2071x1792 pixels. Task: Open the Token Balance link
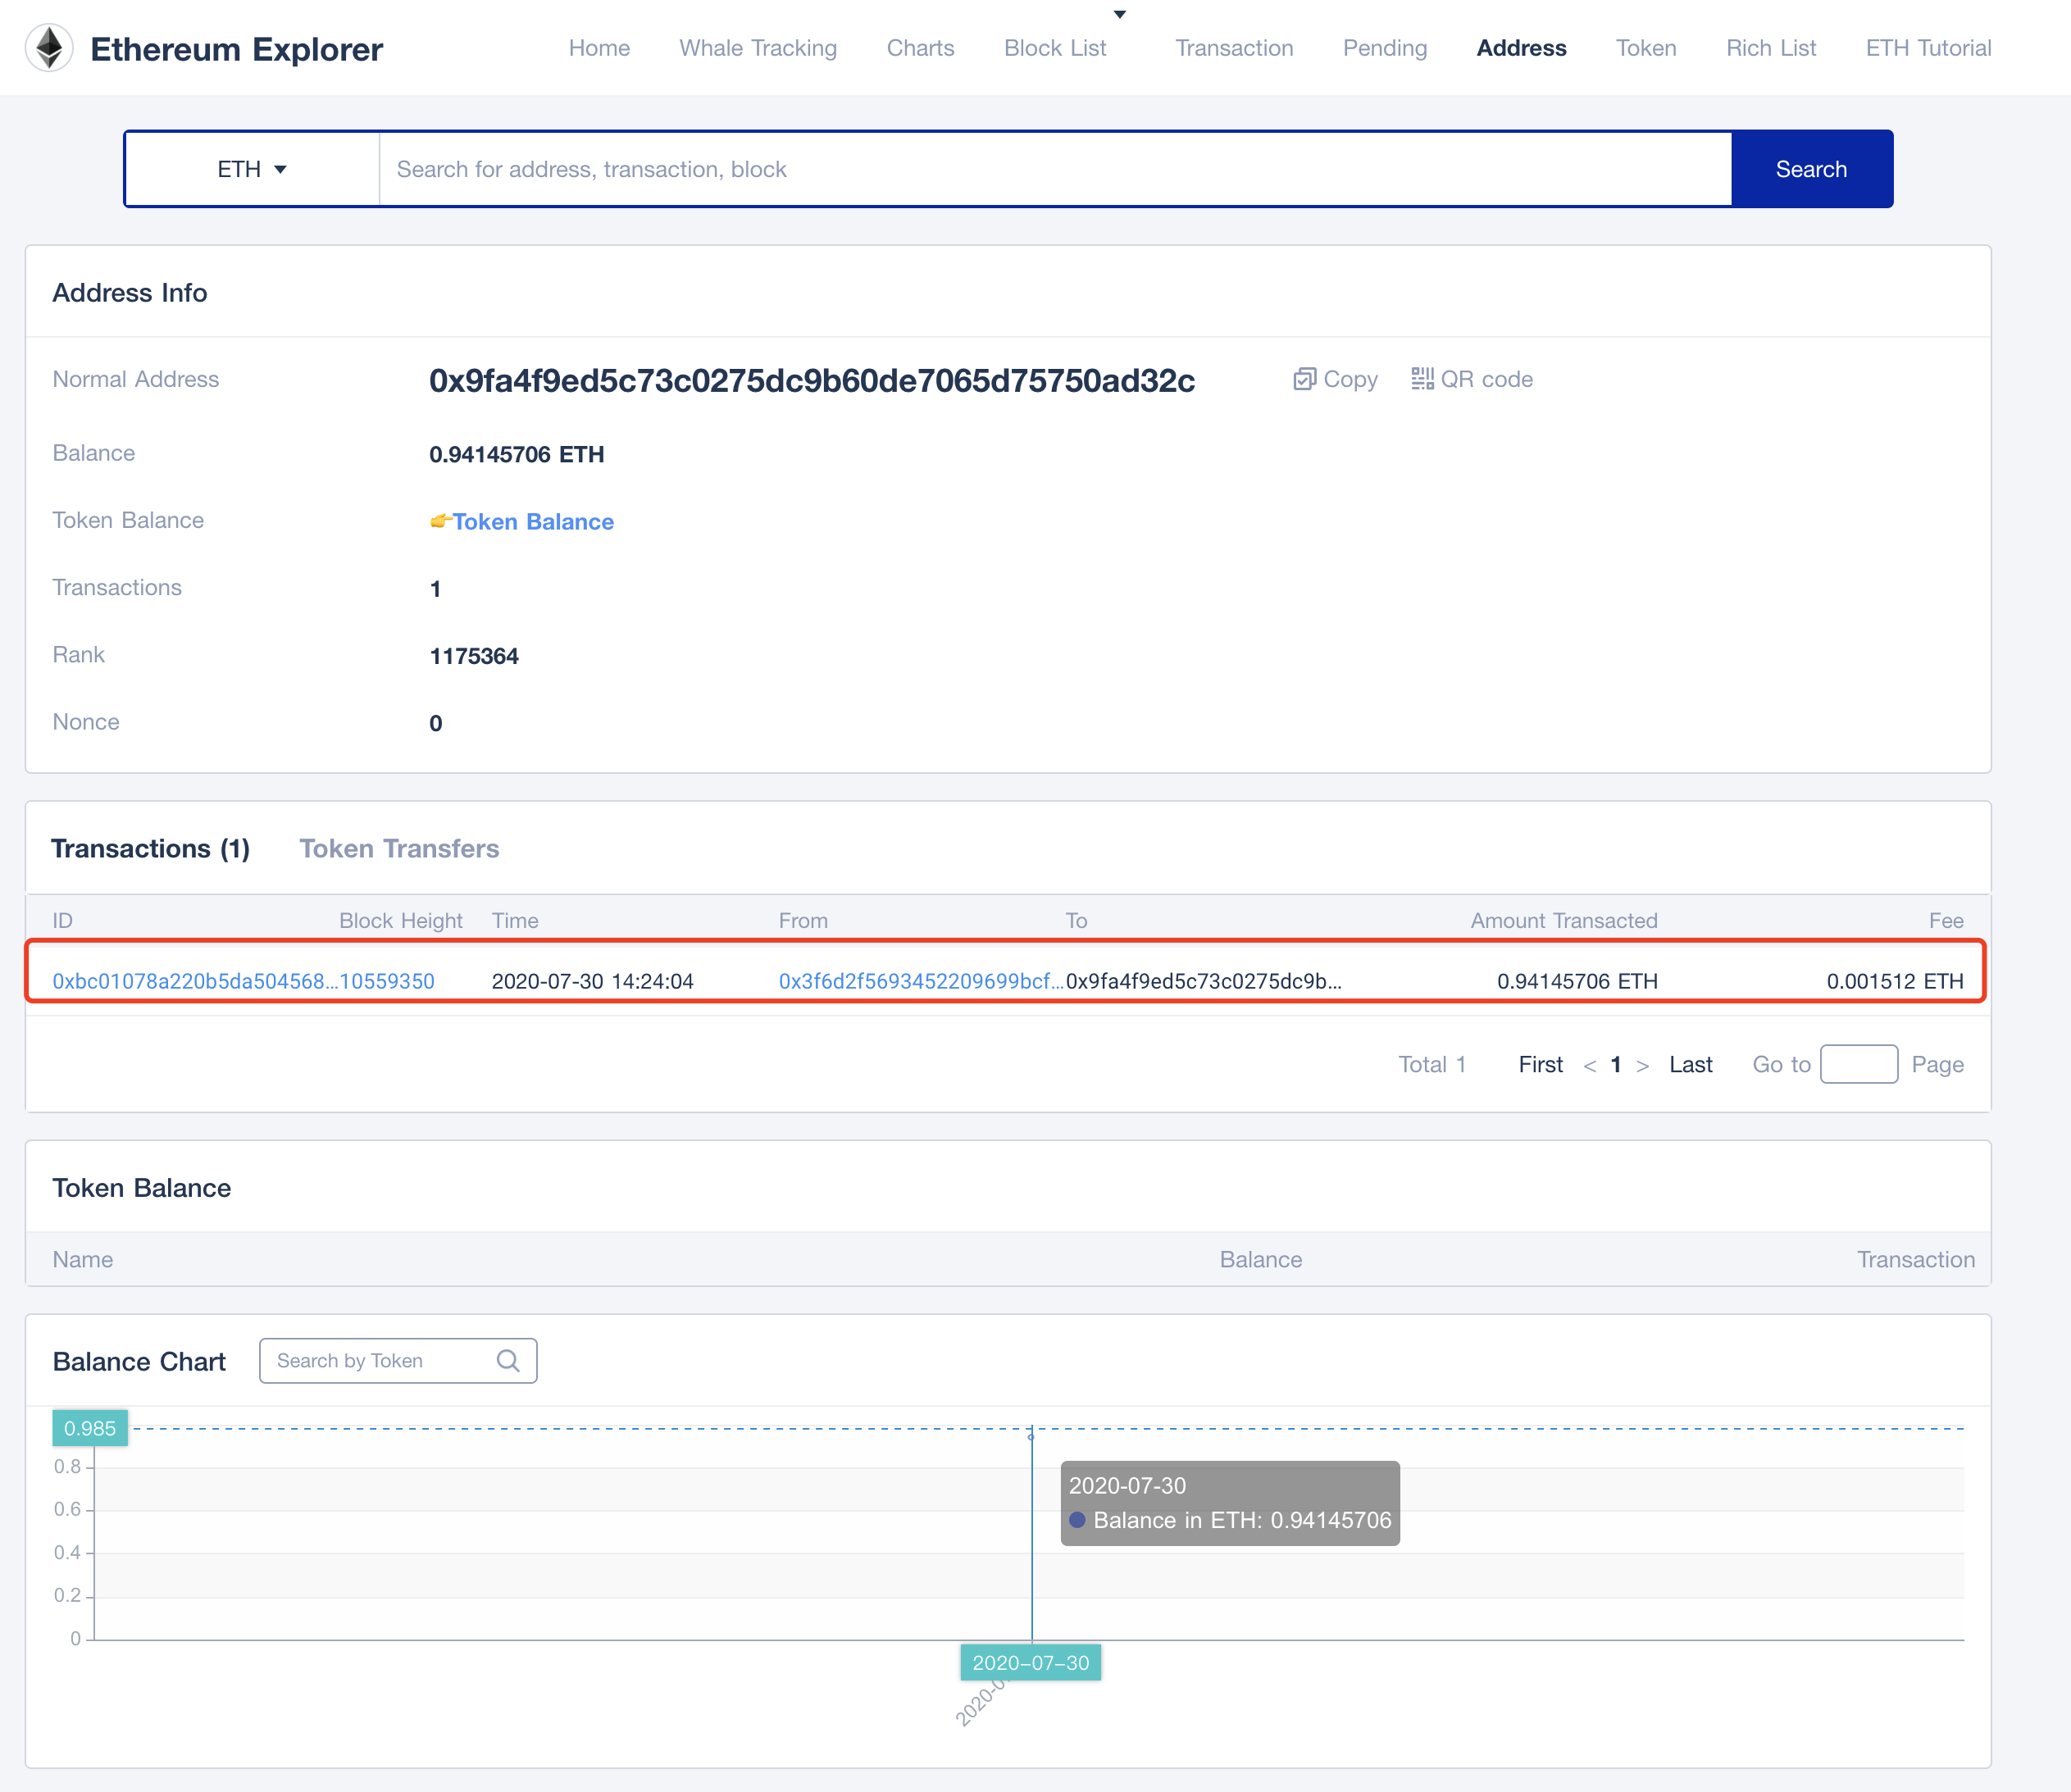(x=533, y=521)
